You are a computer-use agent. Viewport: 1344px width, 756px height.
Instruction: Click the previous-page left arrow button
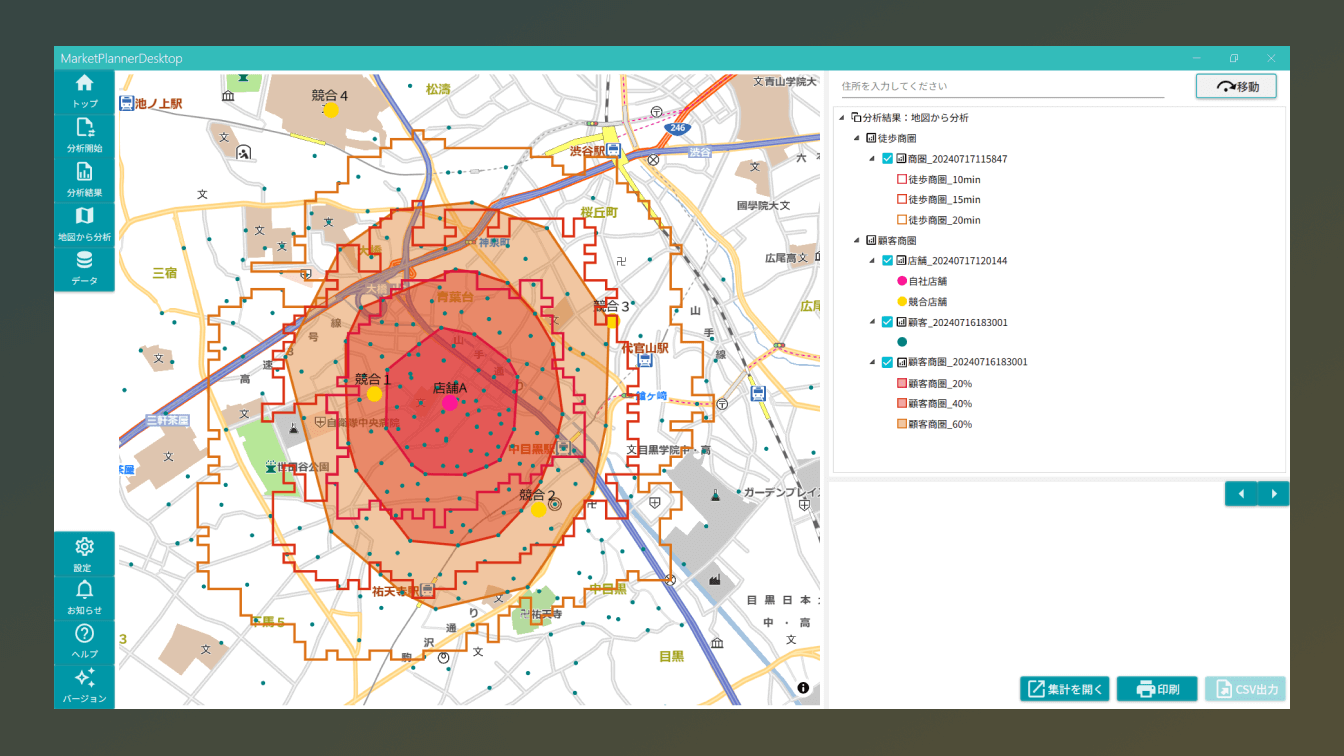[x=1241, y=494]
